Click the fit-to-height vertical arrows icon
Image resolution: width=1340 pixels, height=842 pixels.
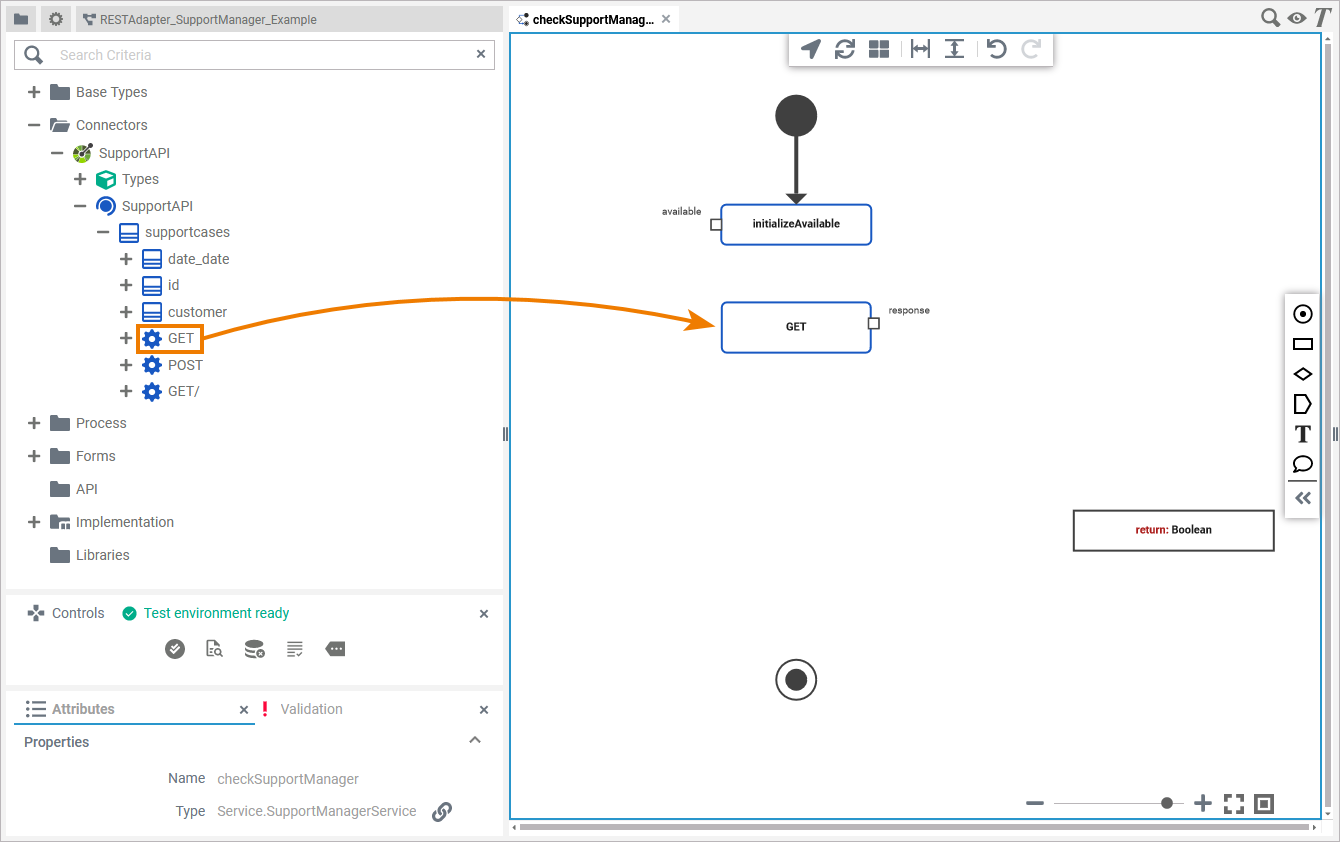(x=955, y=49)
